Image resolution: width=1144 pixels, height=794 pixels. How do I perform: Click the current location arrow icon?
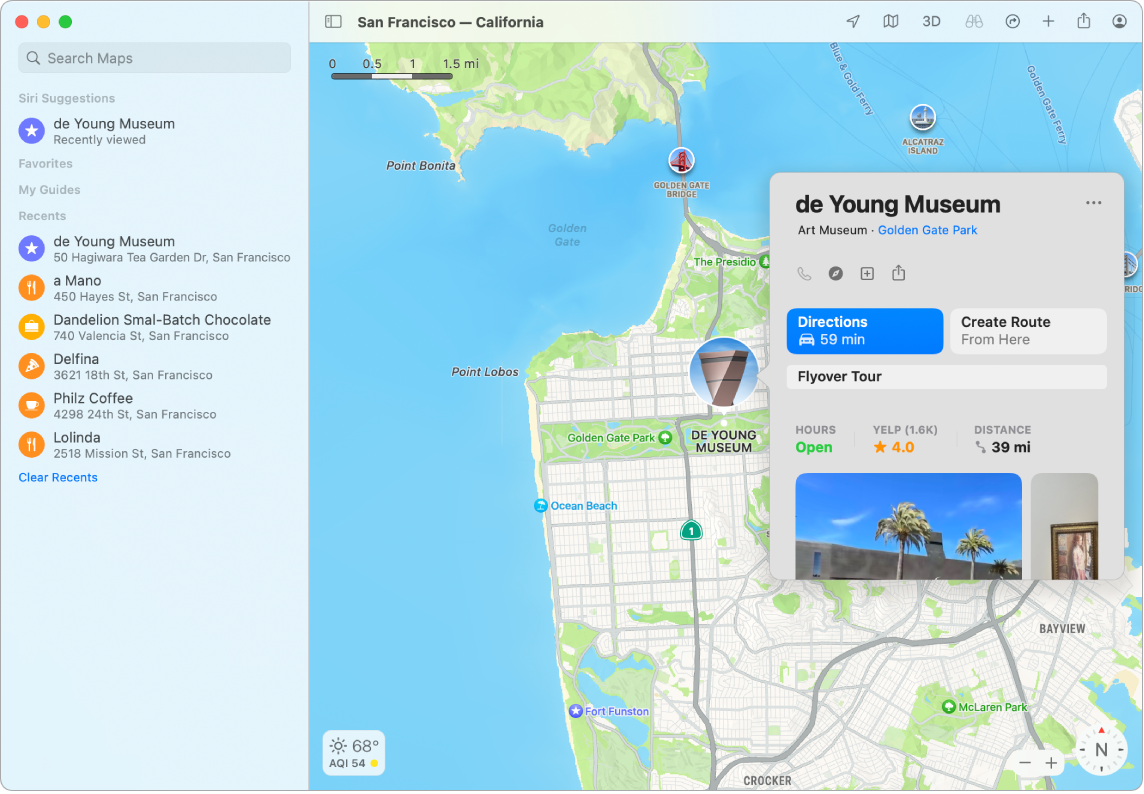tap(853, 21)
